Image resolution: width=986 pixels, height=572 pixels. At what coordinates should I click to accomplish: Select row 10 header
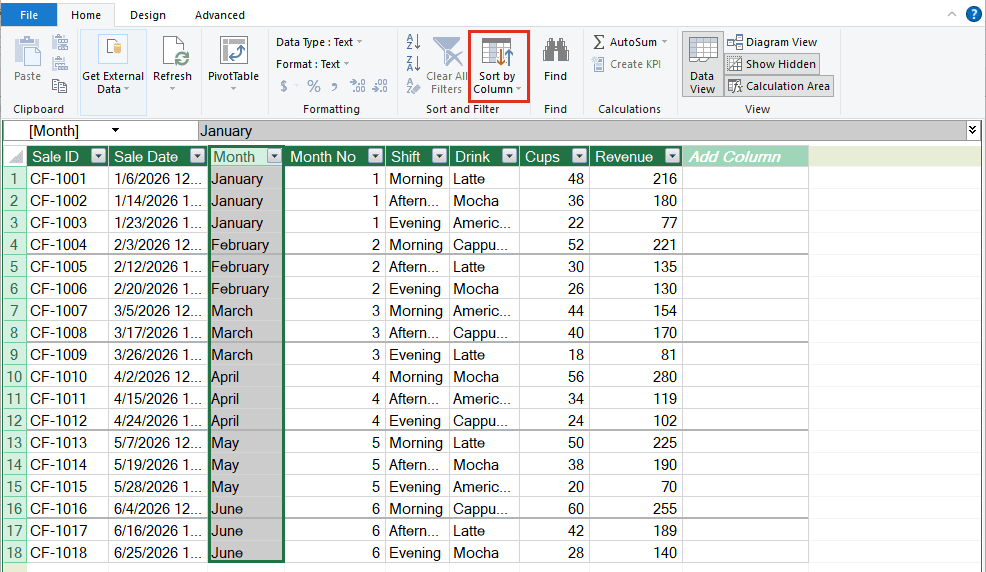(x=14, y=377)
